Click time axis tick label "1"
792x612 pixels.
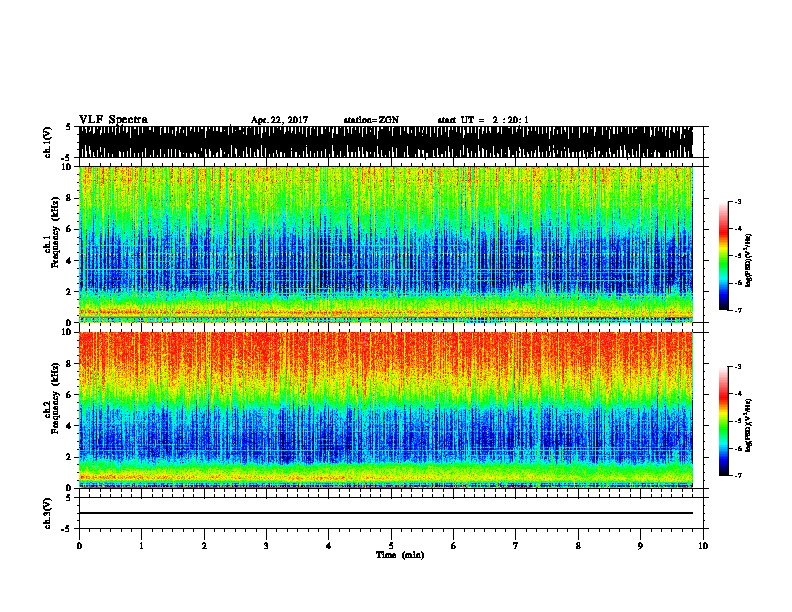[x=141, y=546]
